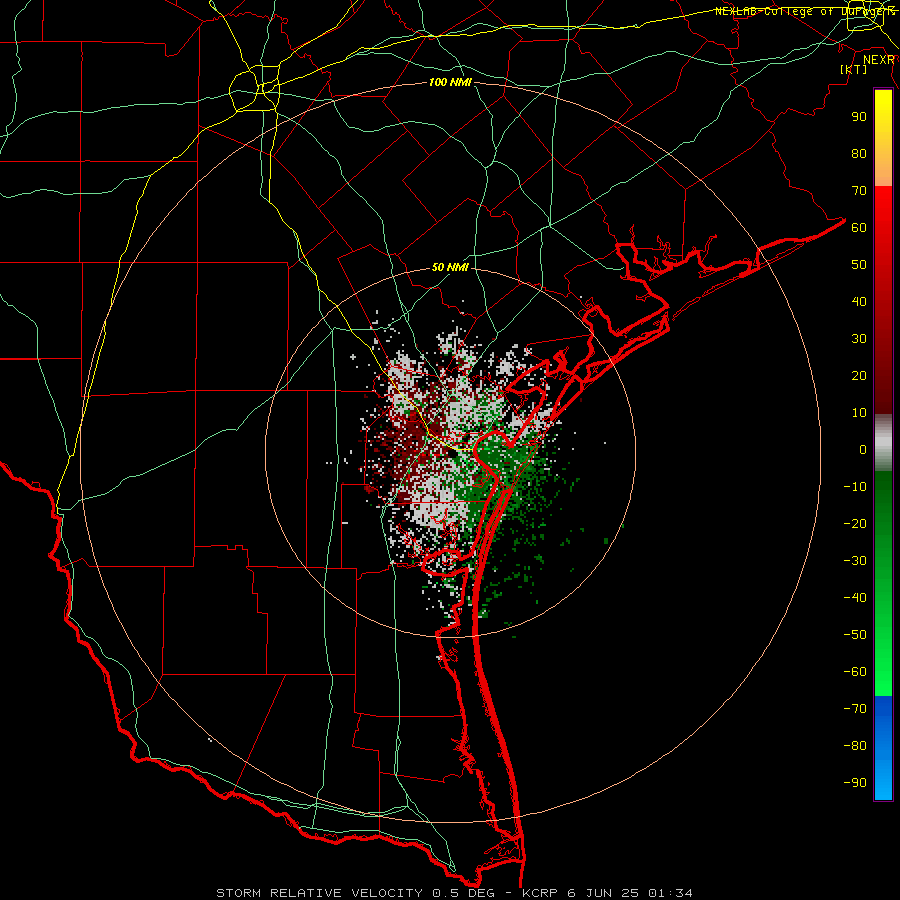The image size is (900, 900).
Task: Pick the yellow segment of the color bar
Action: coord(883,138)
